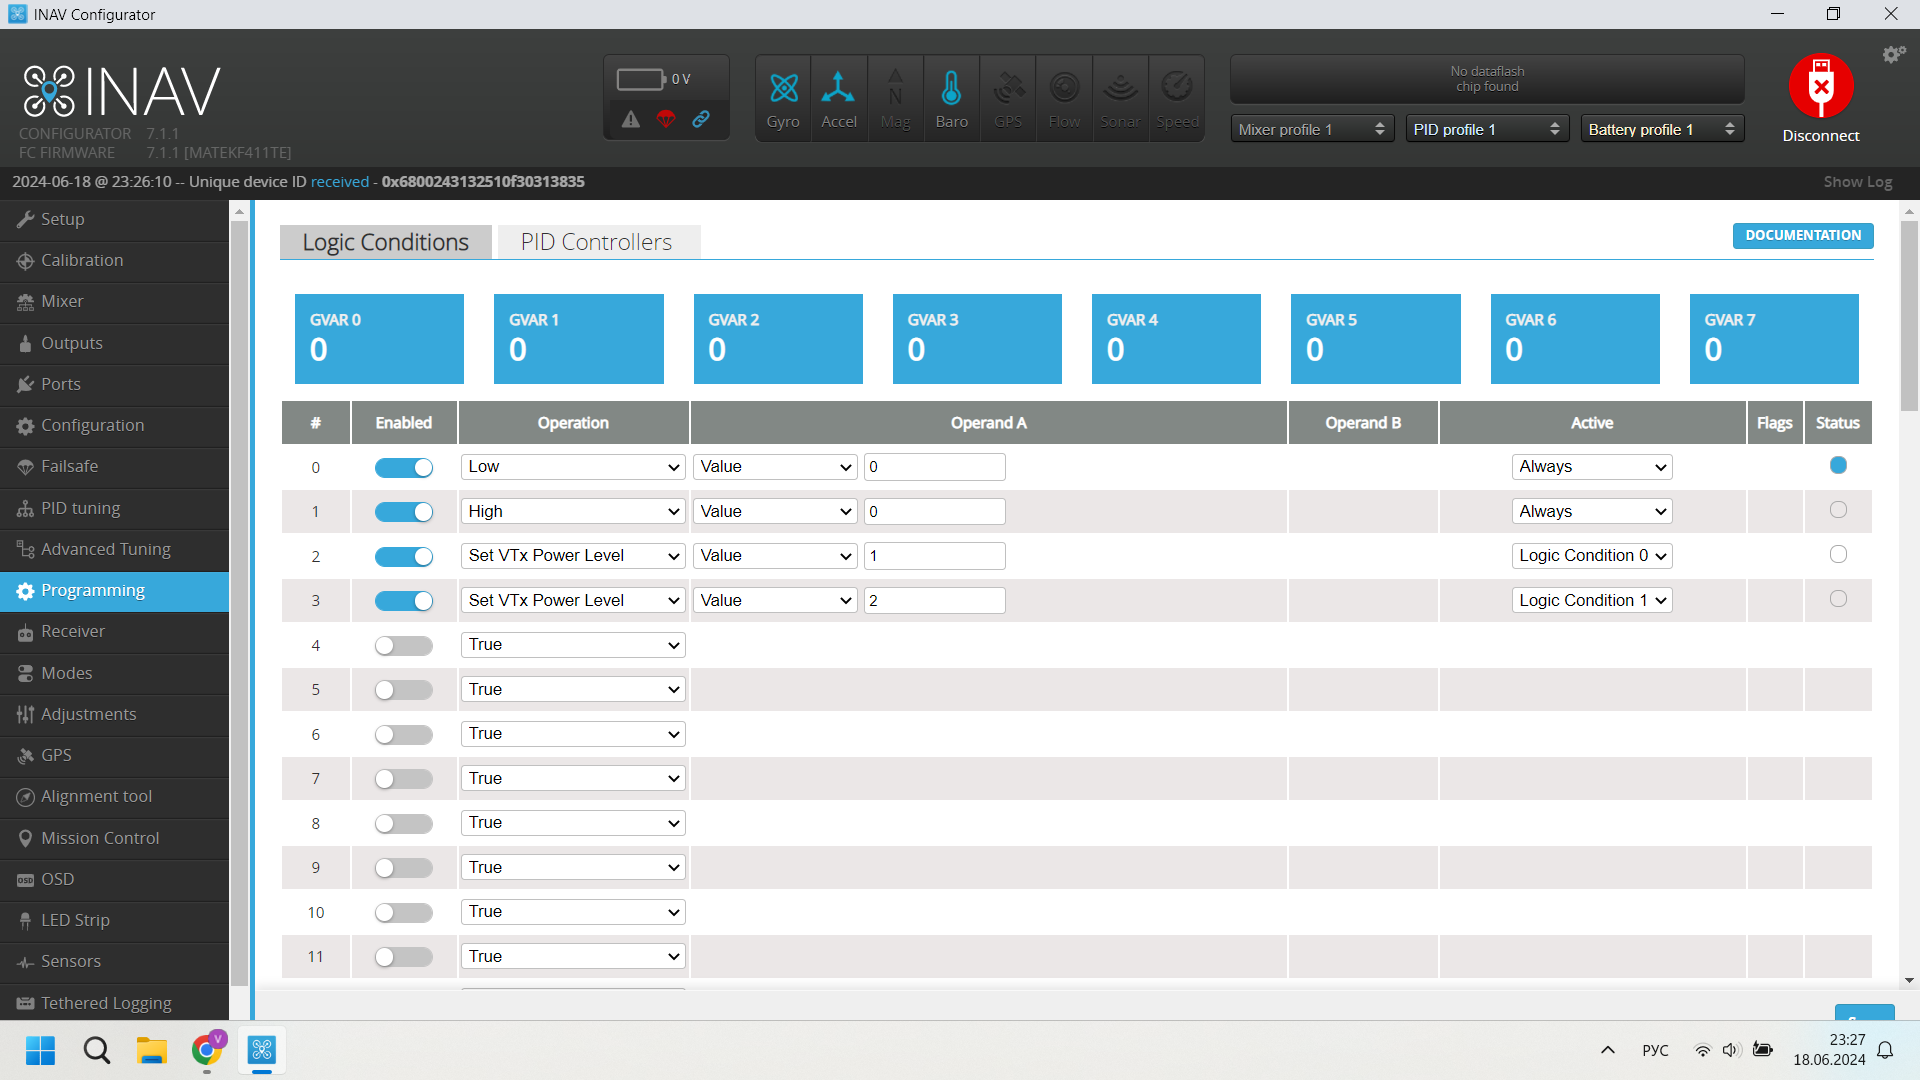Click Operand A value field of row 2
Image resolution: width=1920 pixels, height=1080 pixels.
point(934,556)
